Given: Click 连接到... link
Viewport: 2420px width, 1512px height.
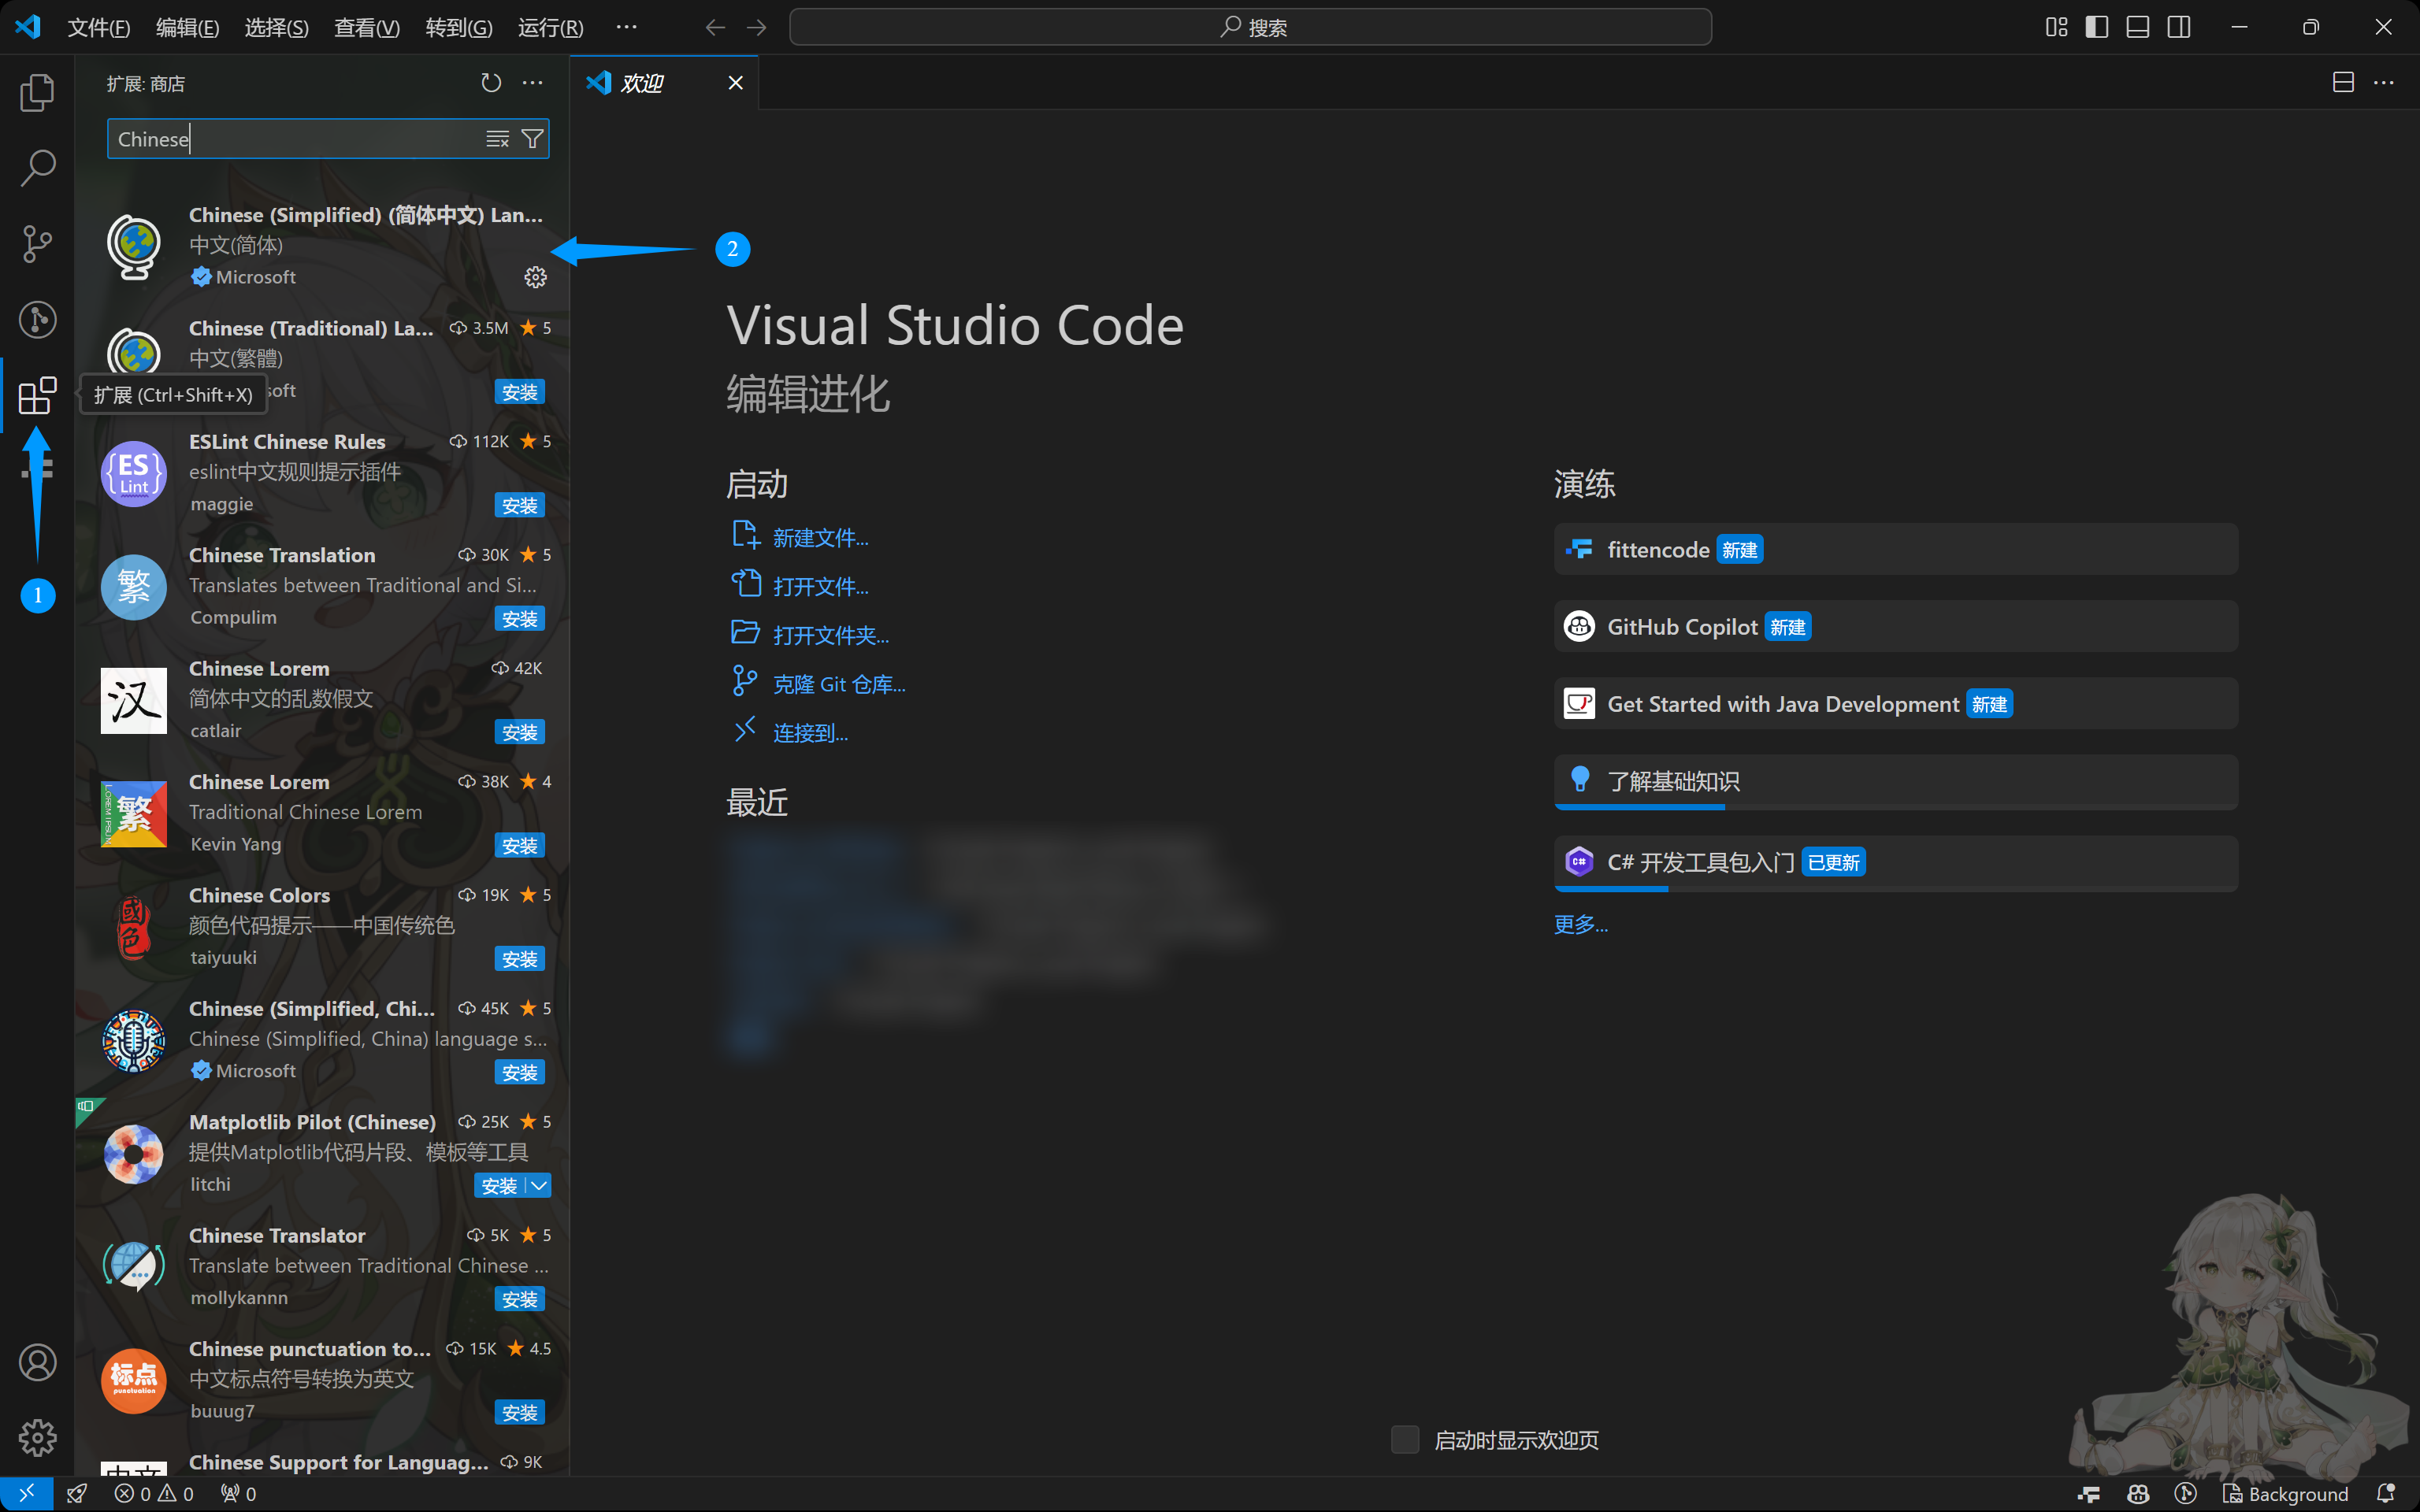Looking at the screenshot, I should [x=810, y=733].
